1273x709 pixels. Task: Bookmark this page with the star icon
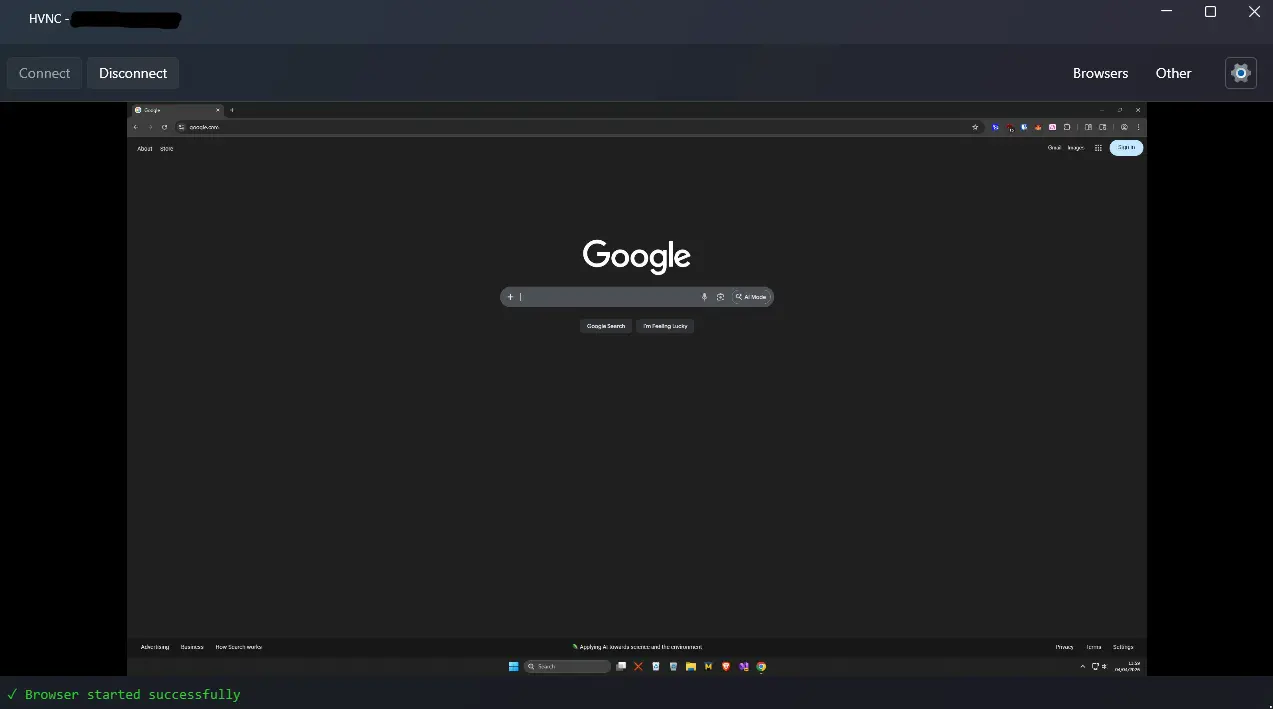click(975, 127)
